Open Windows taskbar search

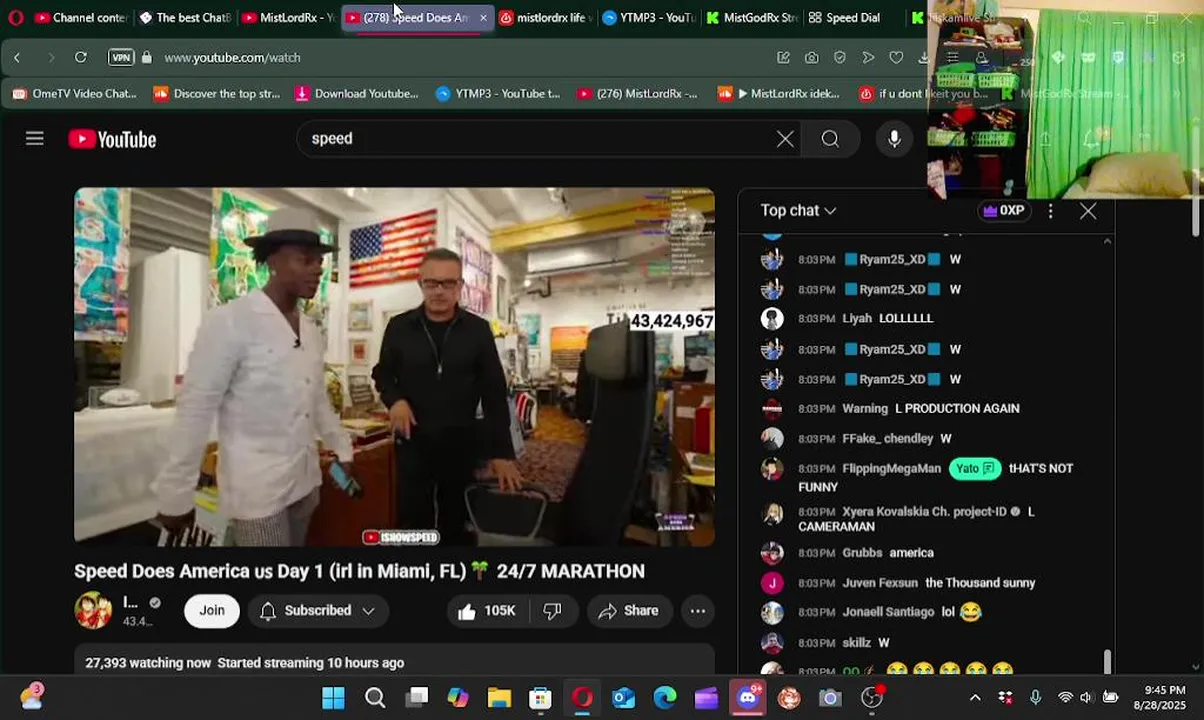point(375,698)
